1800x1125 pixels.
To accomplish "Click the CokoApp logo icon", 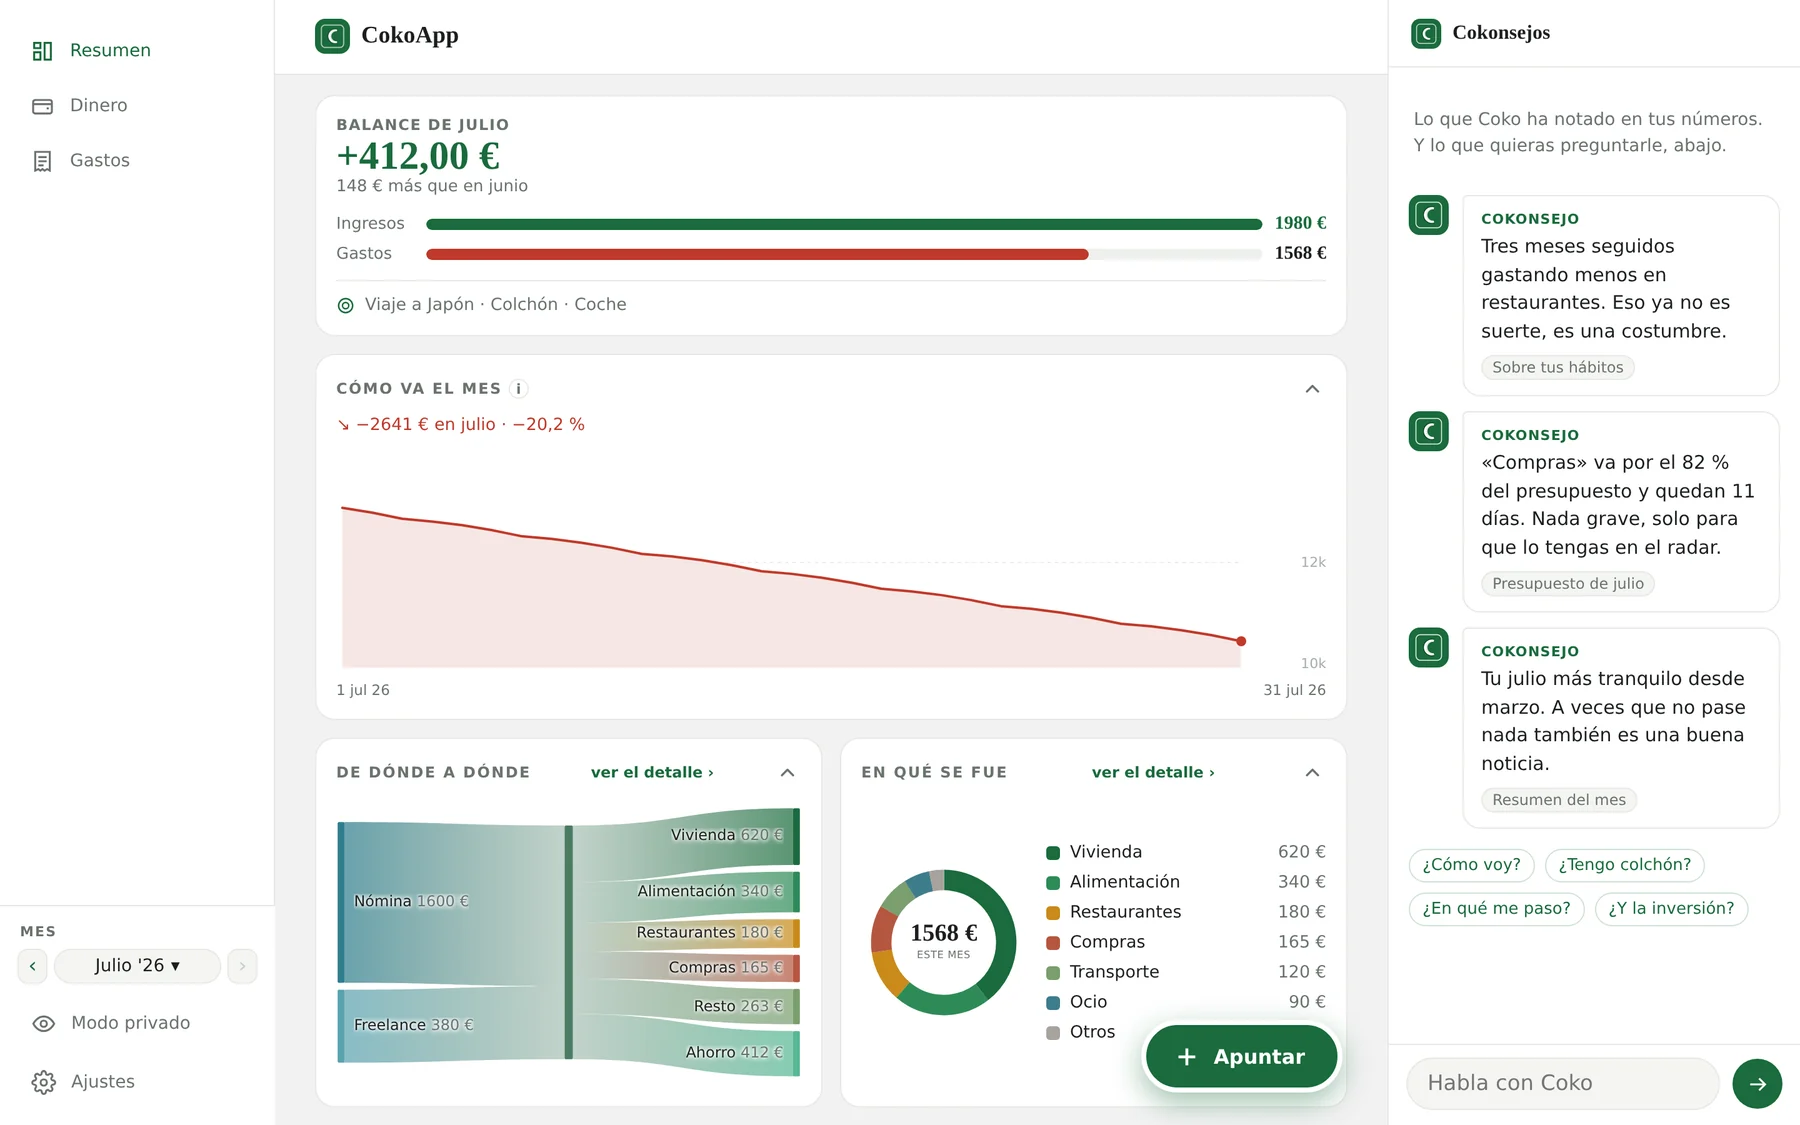I will pos(332,36).
